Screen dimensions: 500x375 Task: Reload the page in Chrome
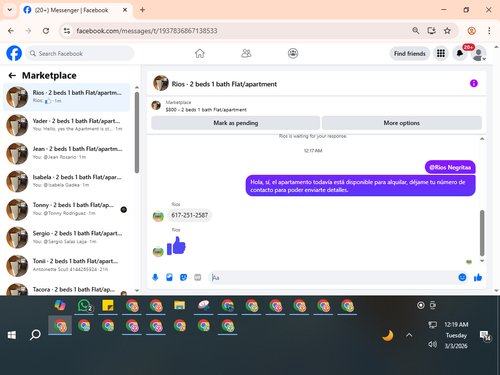click(x=46, y=31)
